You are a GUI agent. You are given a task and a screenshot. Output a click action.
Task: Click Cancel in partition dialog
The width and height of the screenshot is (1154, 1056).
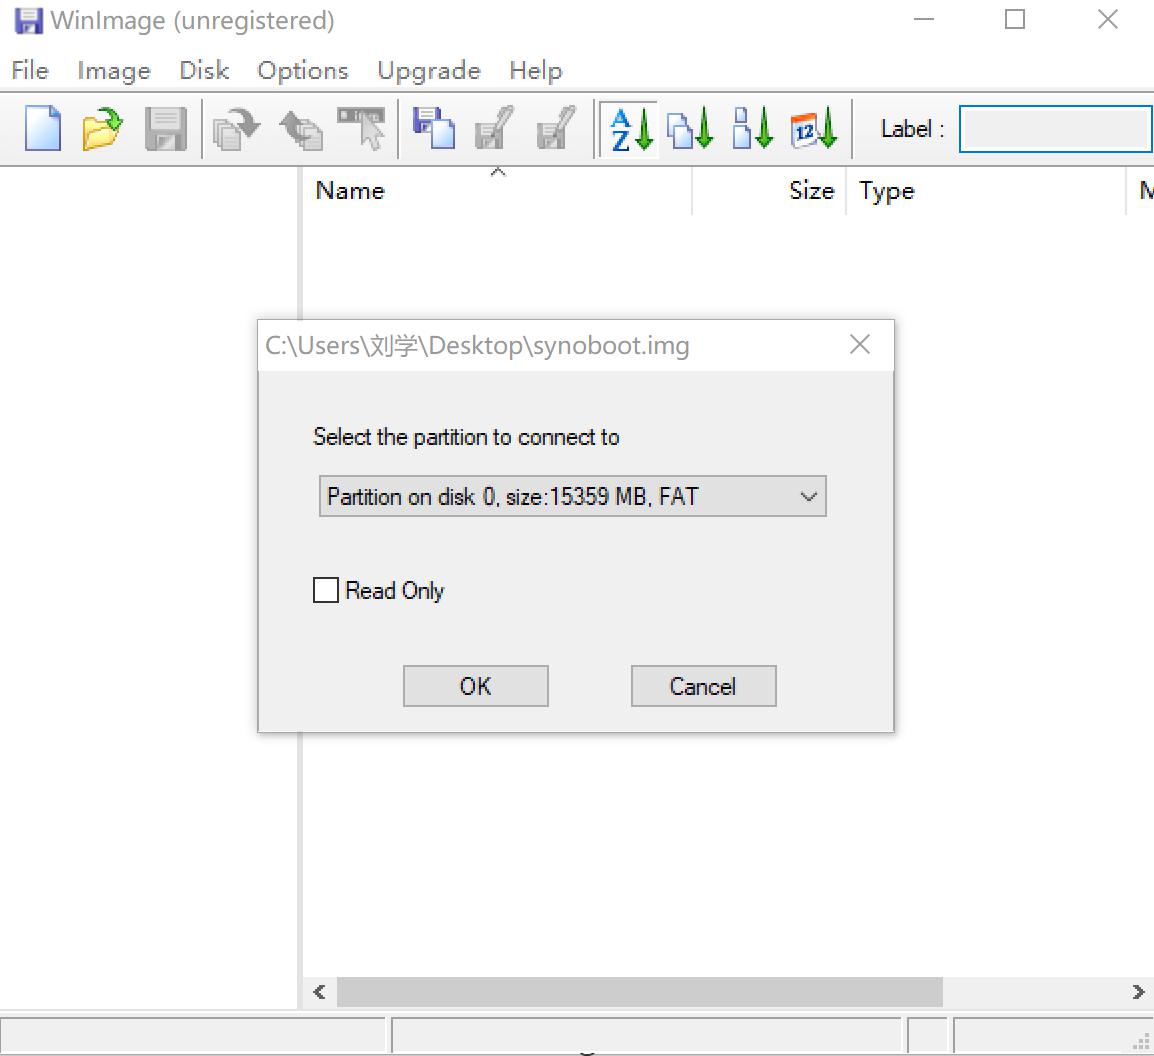703,686
